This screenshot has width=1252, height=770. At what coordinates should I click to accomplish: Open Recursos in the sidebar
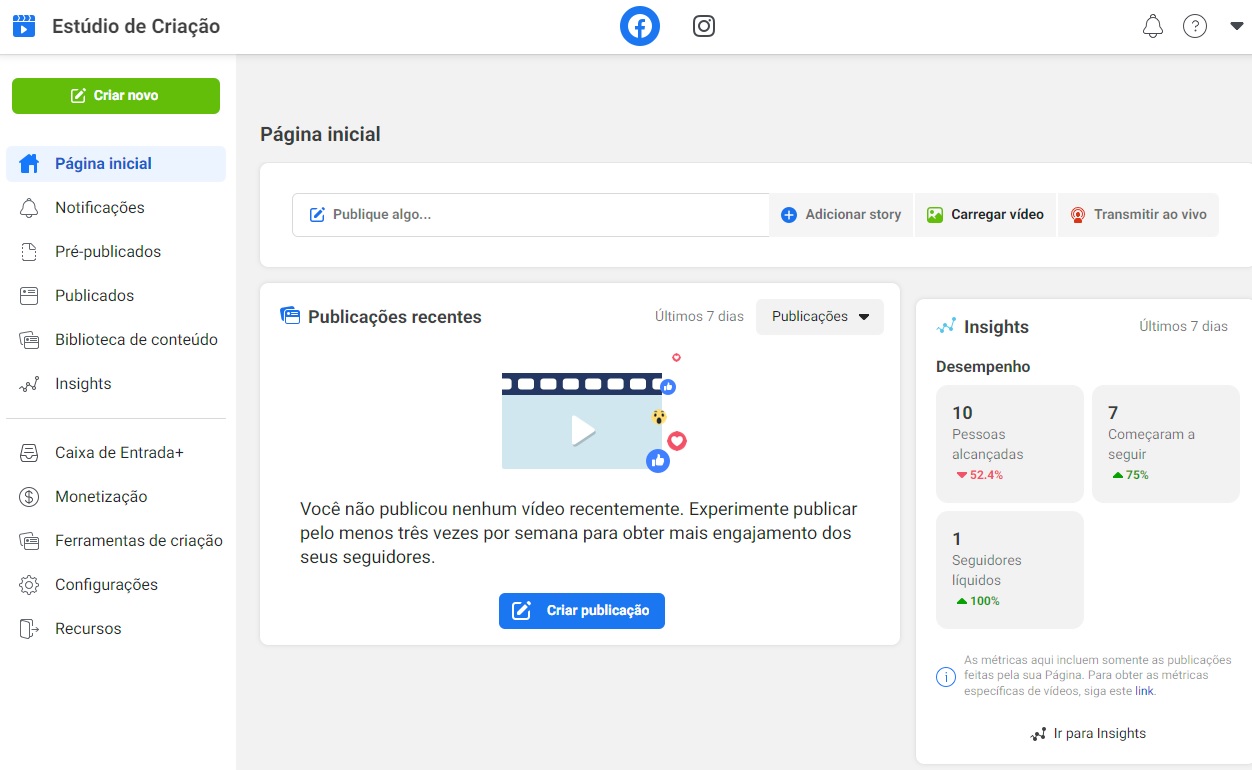[x=116, y=629]
